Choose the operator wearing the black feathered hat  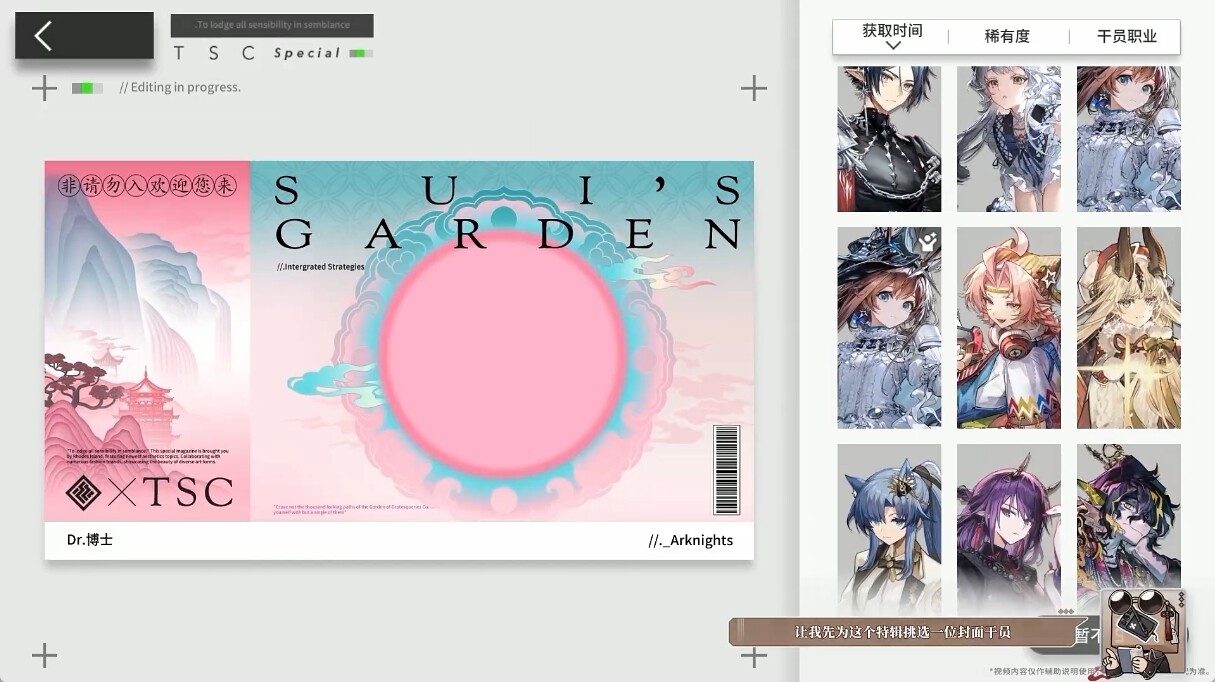[889, 328]
